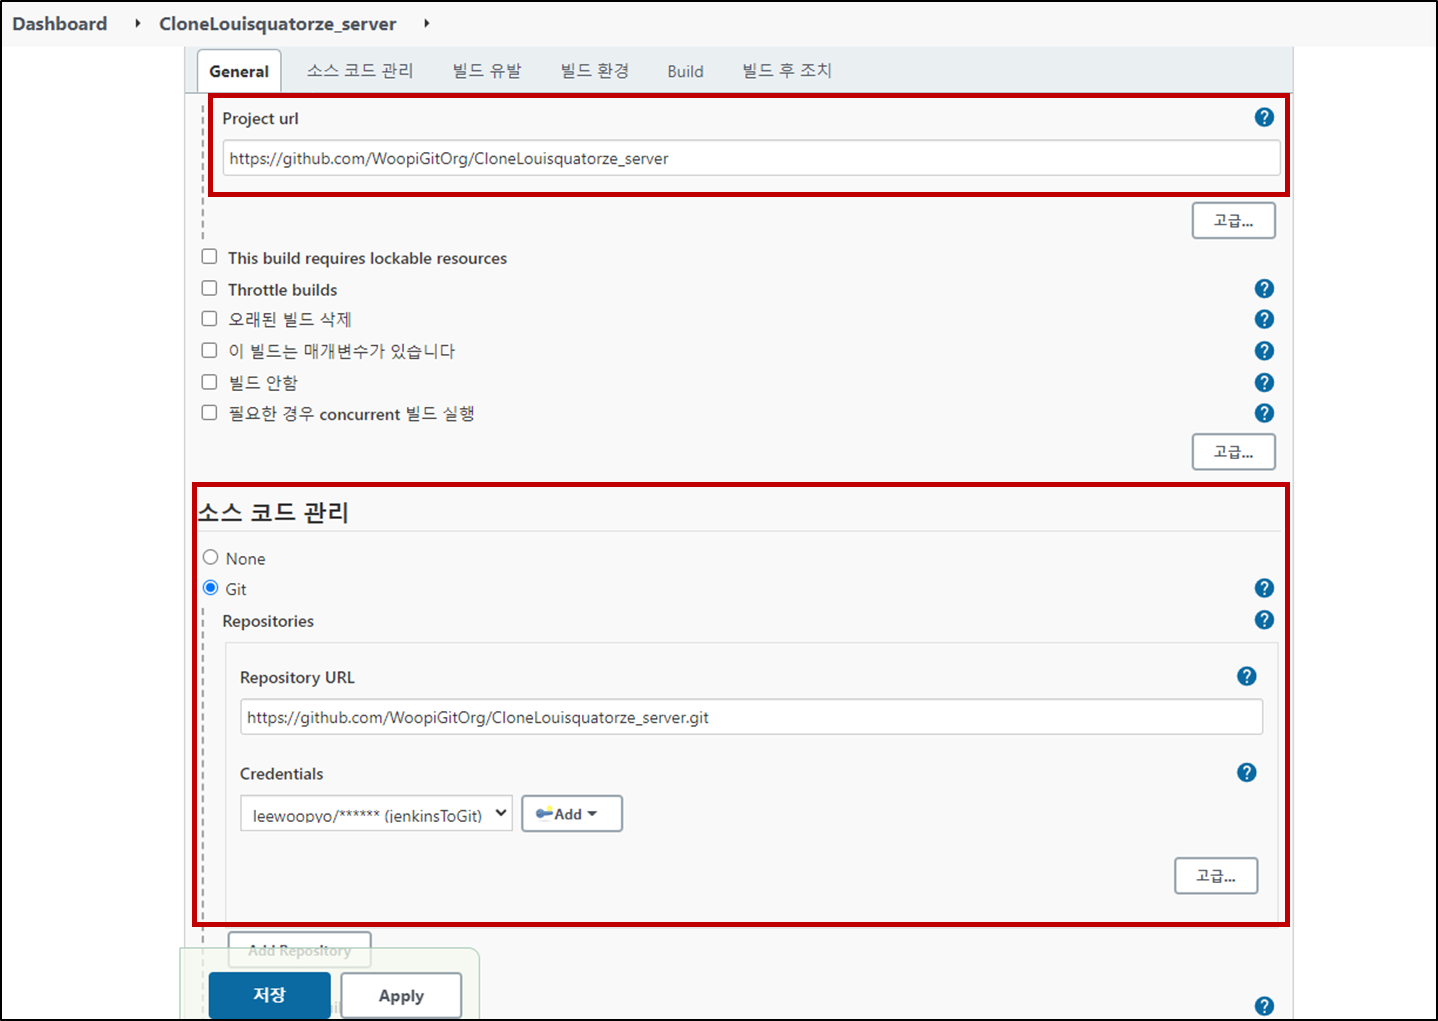The width and height of the screenshot is (1438, 1021).
Task: Open help for Repository URL
Action: click(1246, 676)
